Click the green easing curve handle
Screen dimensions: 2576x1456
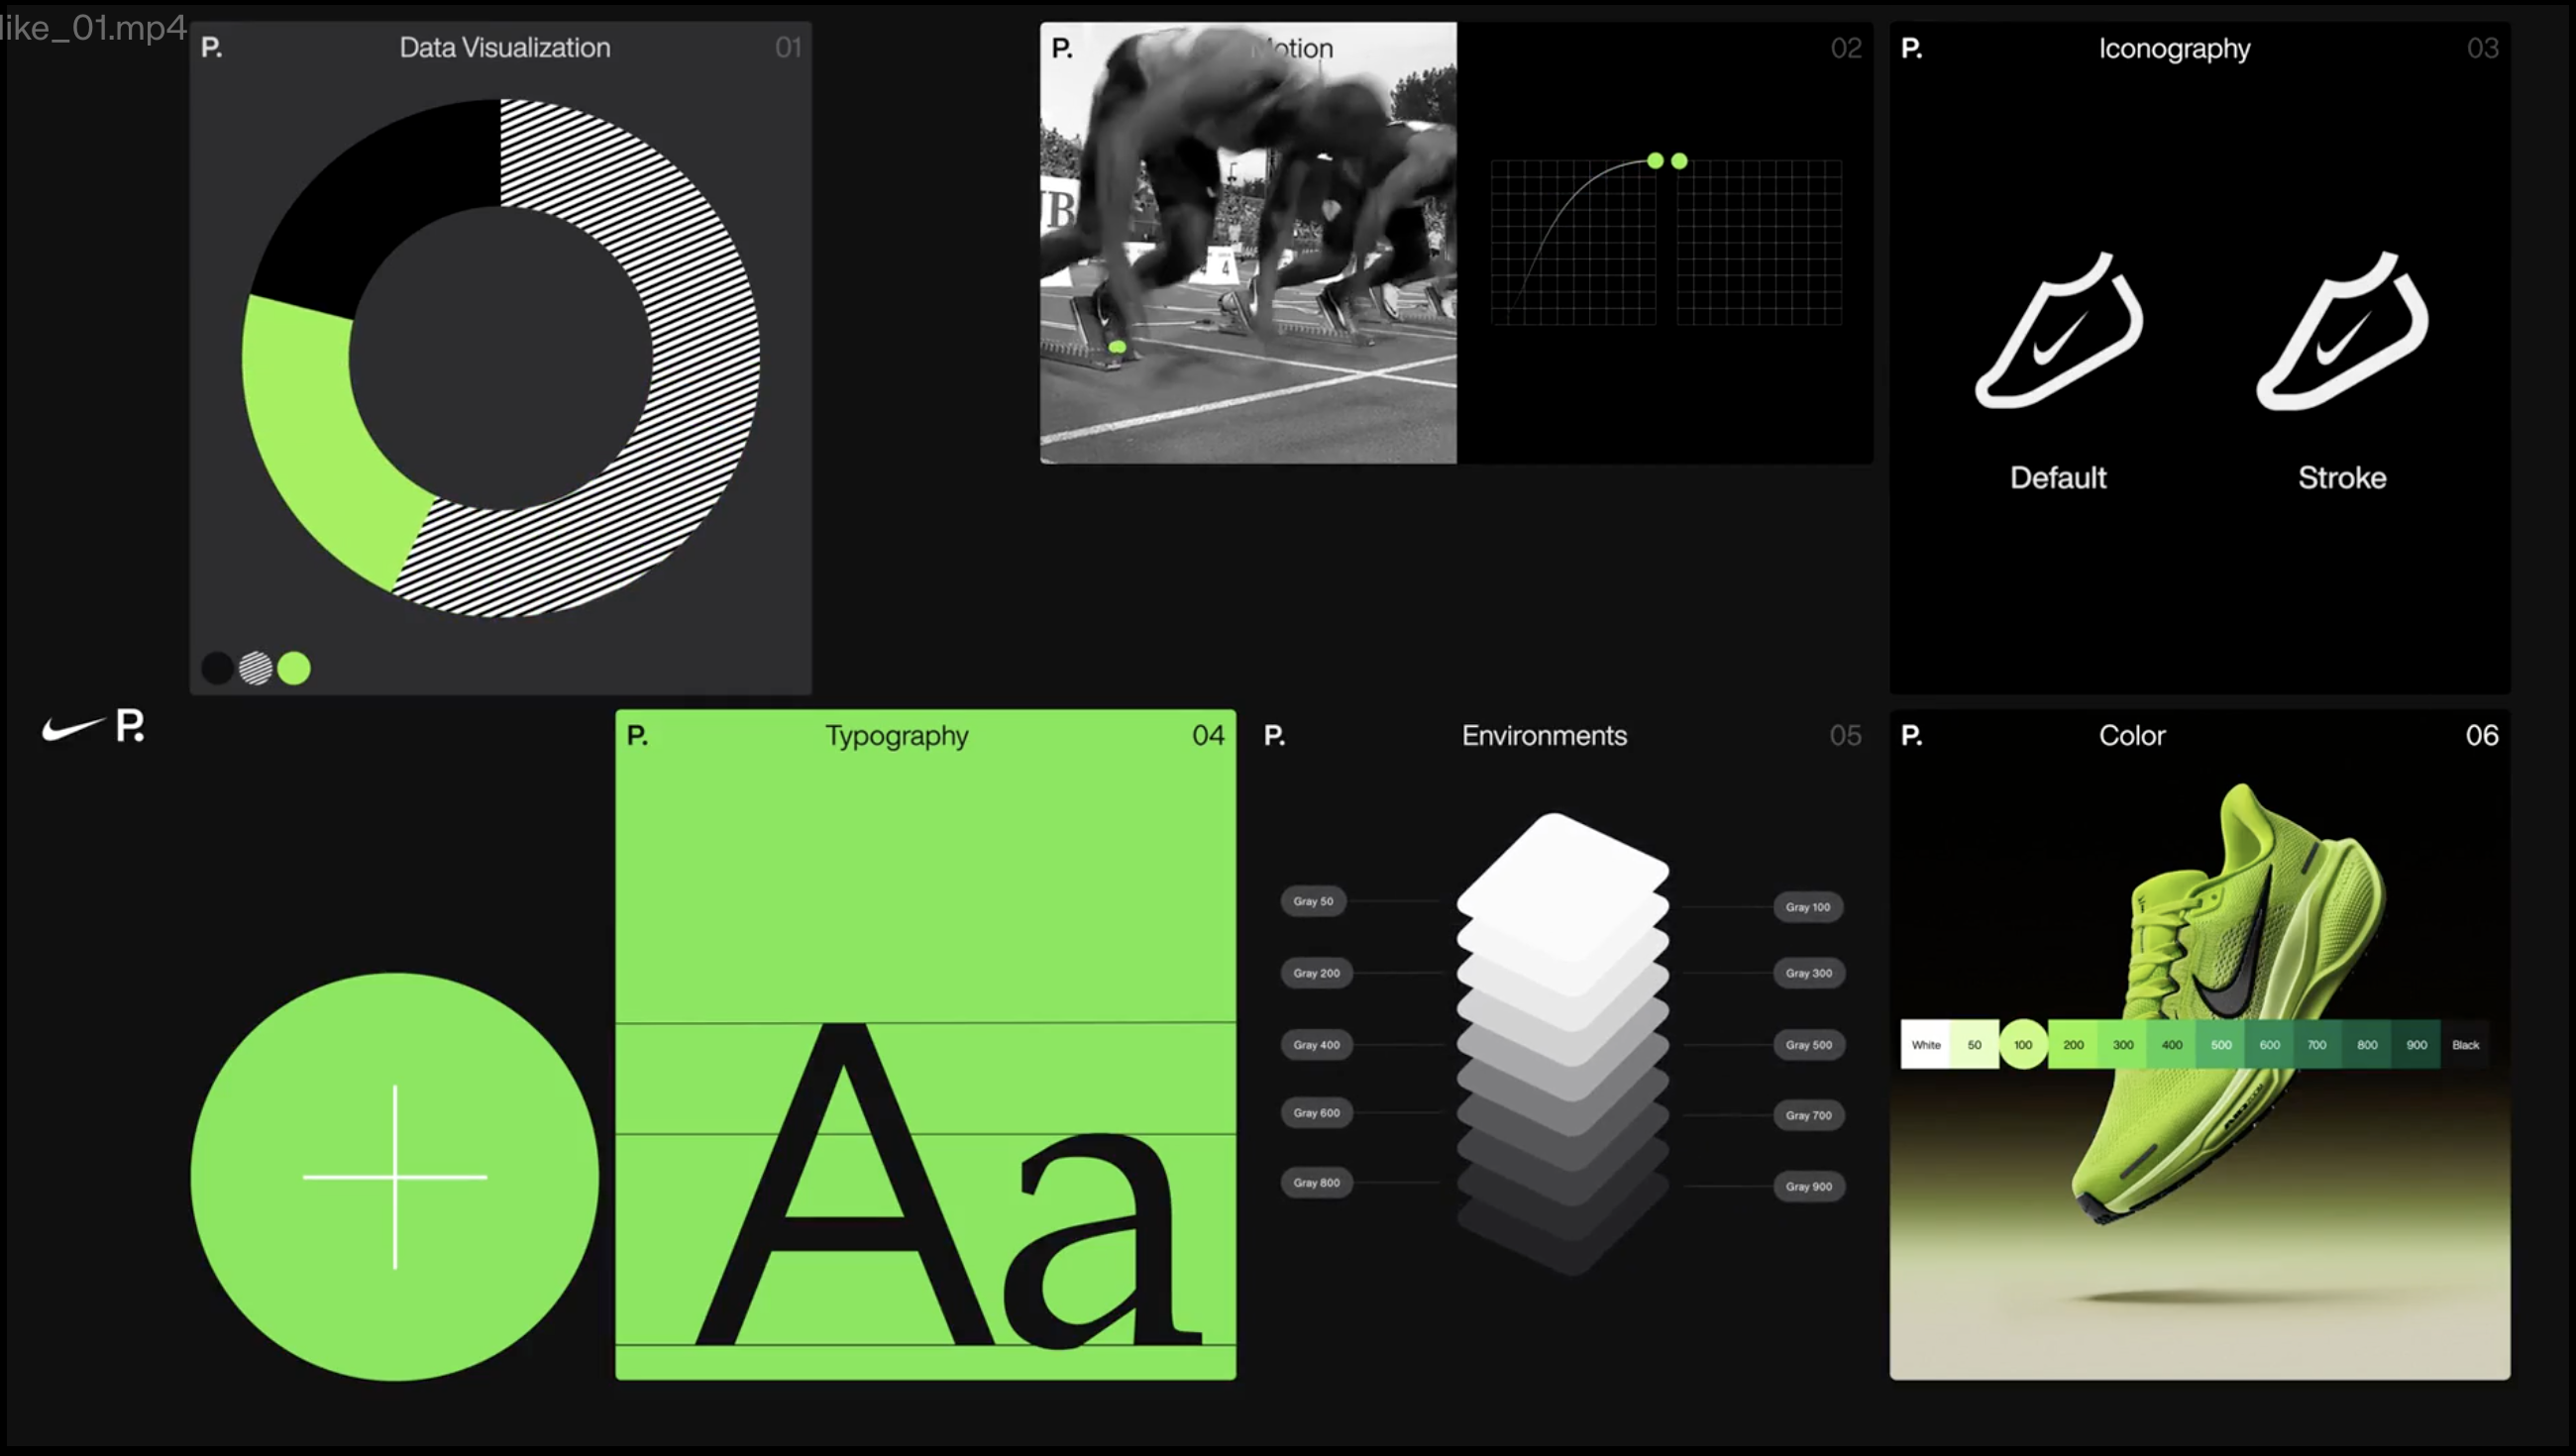point(1655,161)
